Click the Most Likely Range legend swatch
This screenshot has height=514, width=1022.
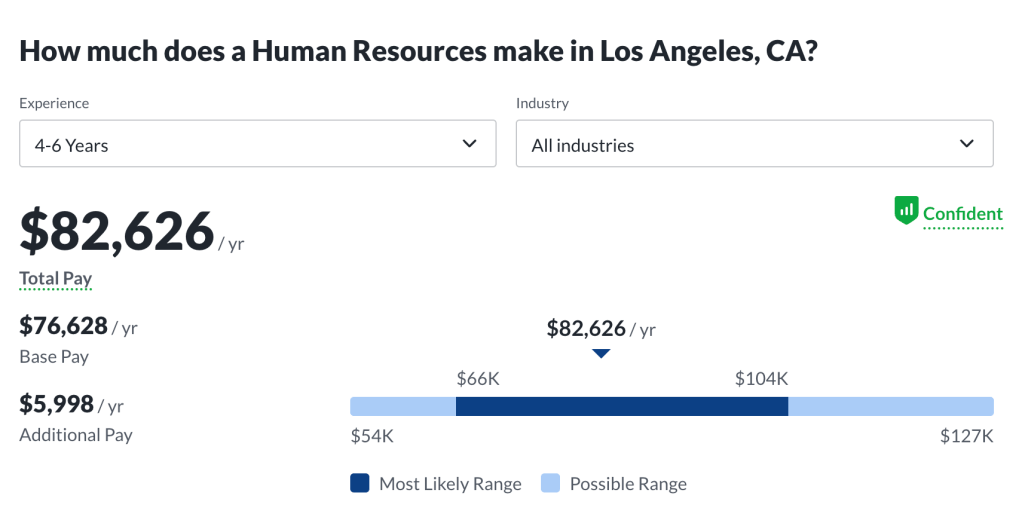[x=360, y=484]
